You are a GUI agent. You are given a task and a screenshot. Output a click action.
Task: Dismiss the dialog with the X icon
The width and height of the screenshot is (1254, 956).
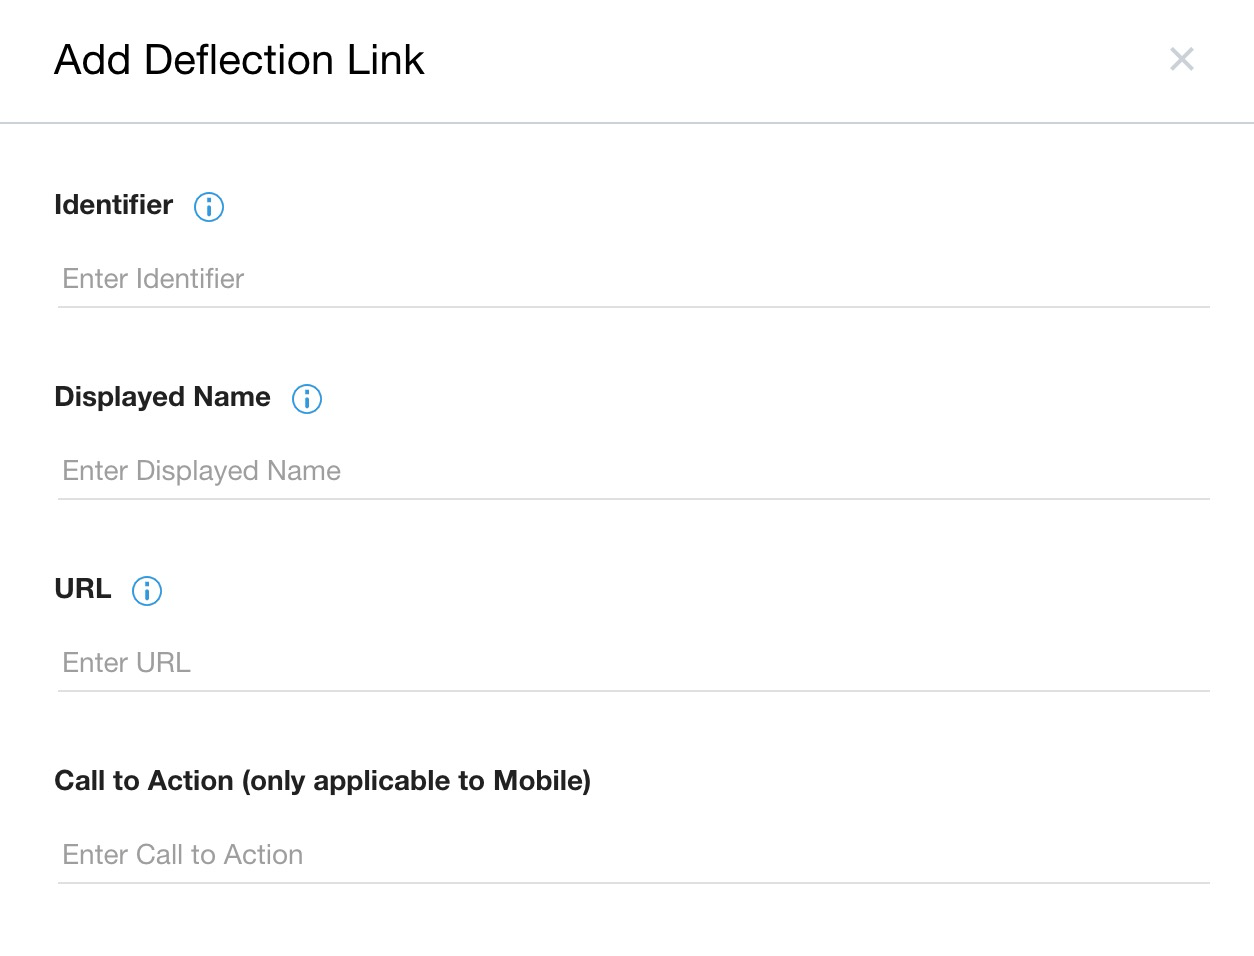pos(1181,59)
